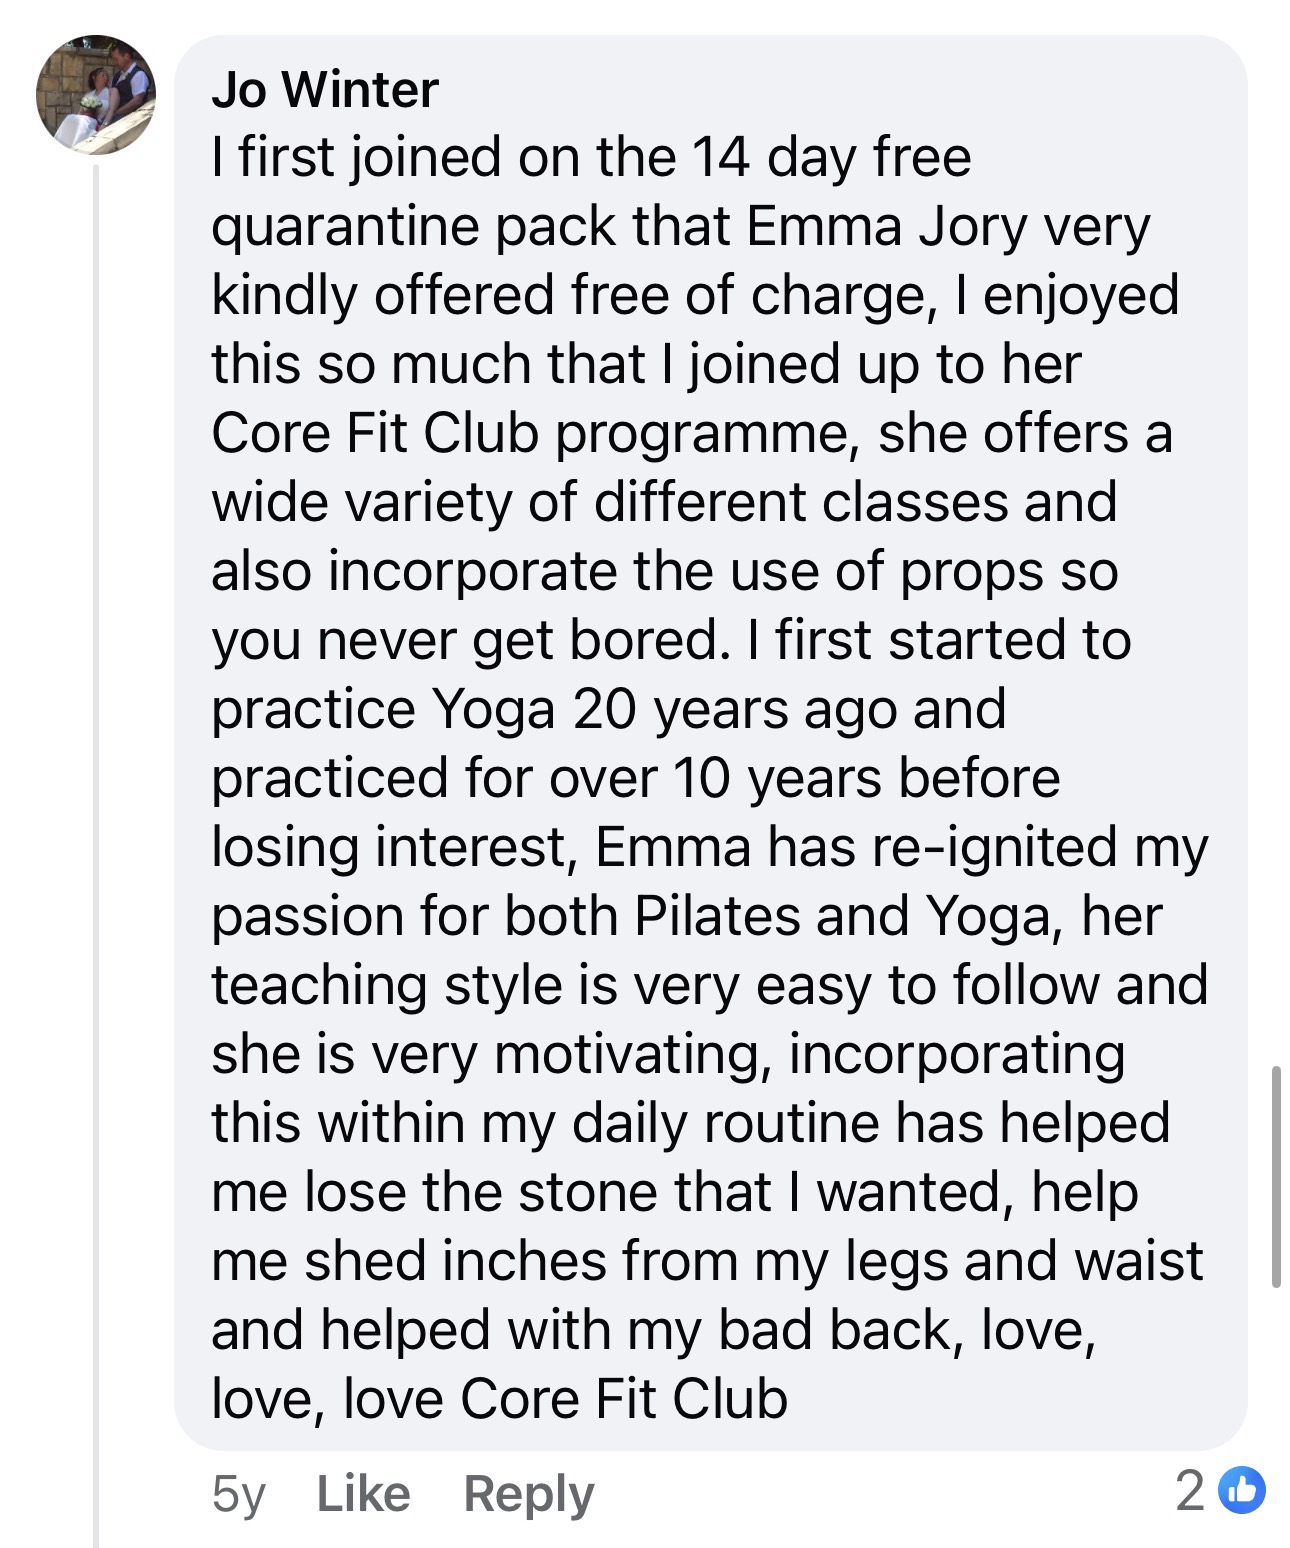Like Jo Winter's comment
This screenshot has width=1290, height=1548.
point(363,1493)
